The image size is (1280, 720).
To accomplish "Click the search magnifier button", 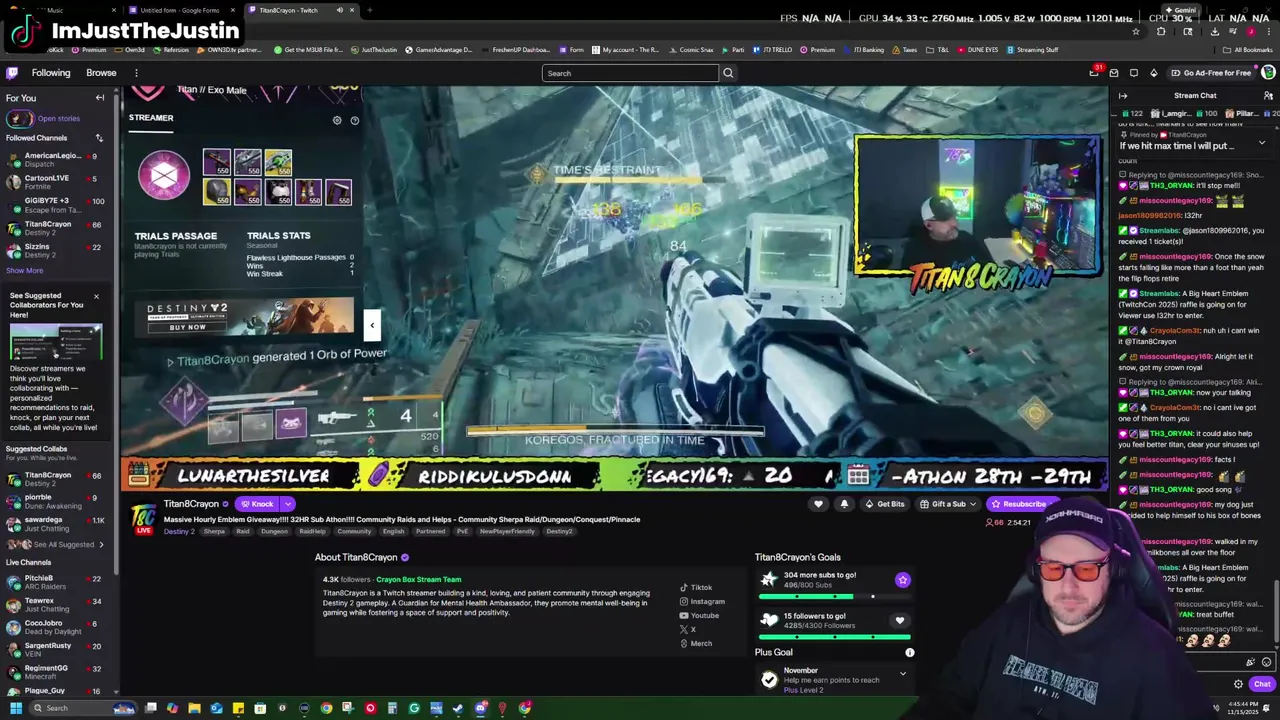I will click(x=728, y=73).
